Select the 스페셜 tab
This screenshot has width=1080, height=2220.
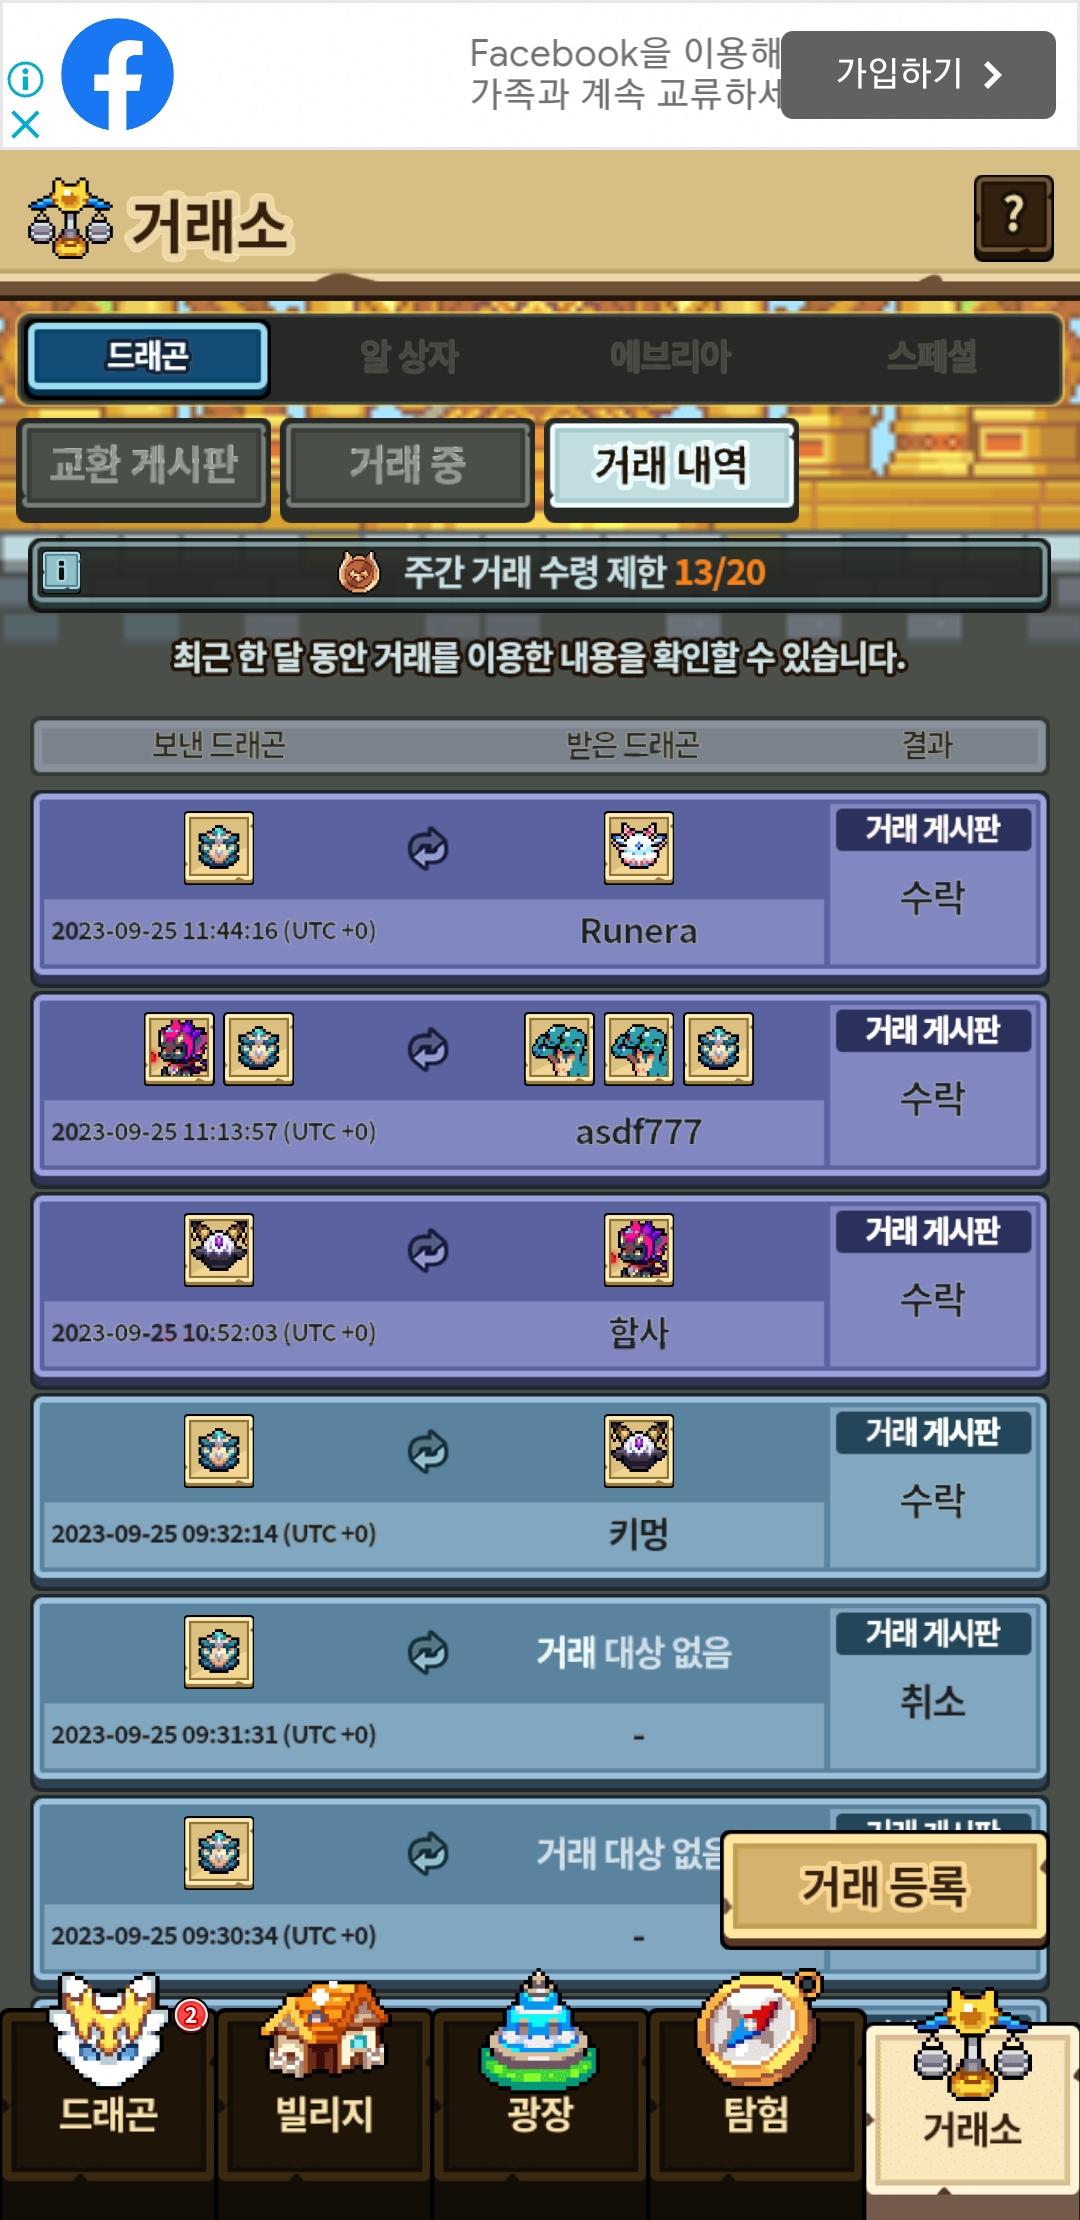pyautogui.click(x=932, y=356)
